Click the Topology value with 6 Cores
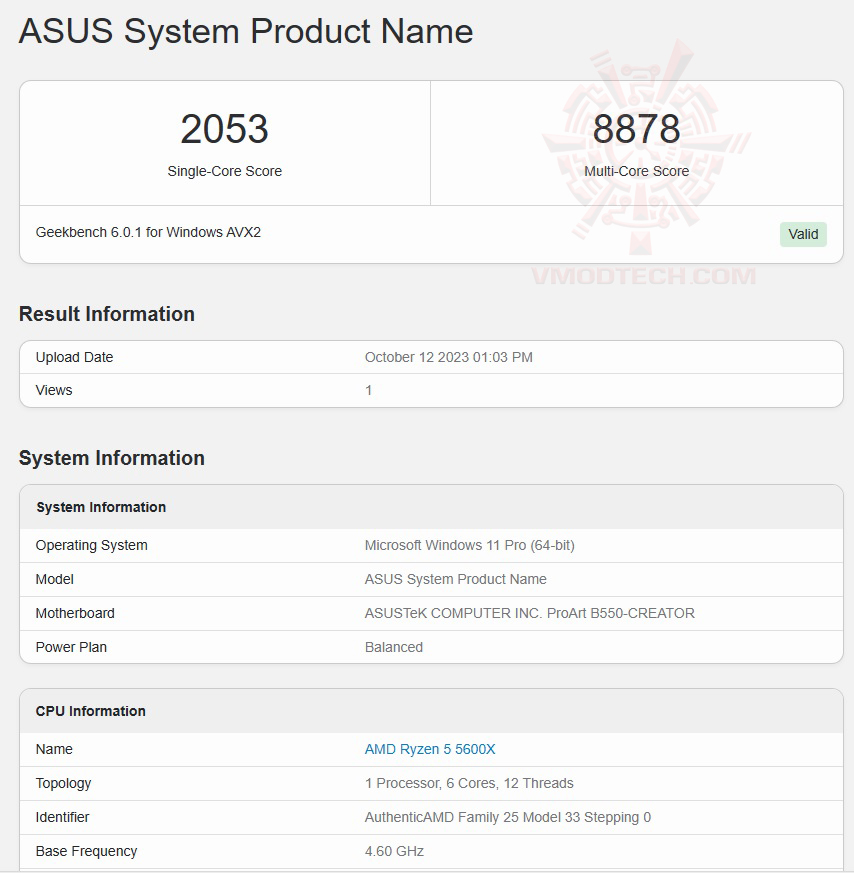Viewport: 854px width, 873px height. [469, 783]
